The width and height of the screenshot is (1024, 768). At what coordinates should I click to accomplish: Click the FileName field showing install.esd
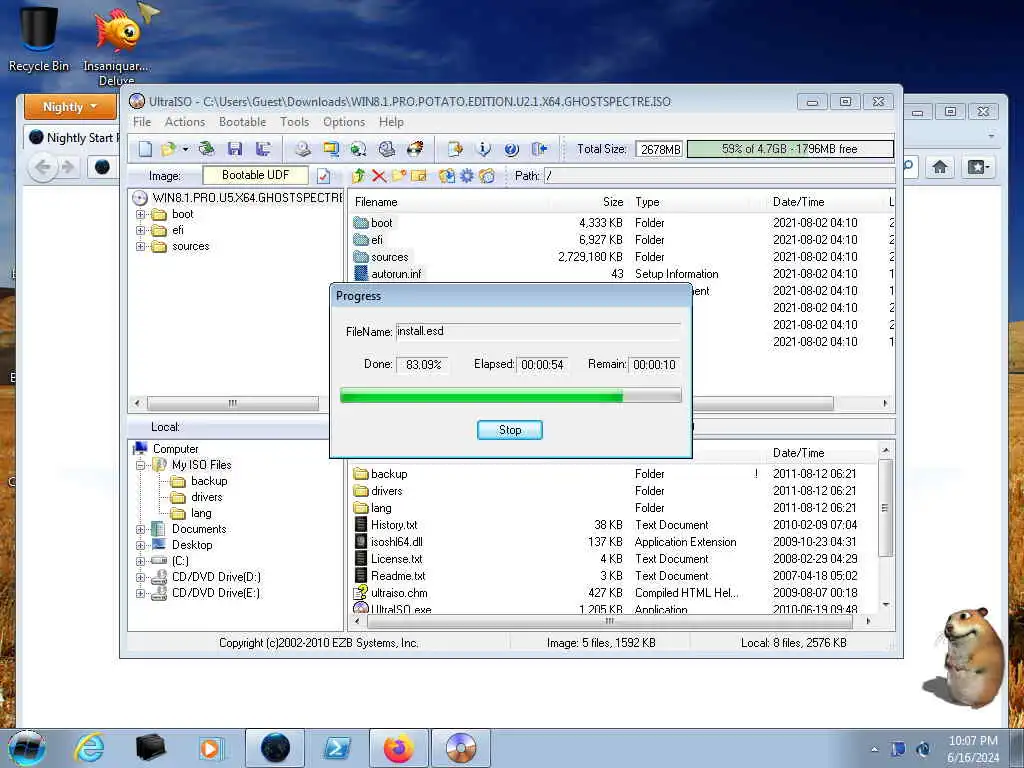pos(537,331)
